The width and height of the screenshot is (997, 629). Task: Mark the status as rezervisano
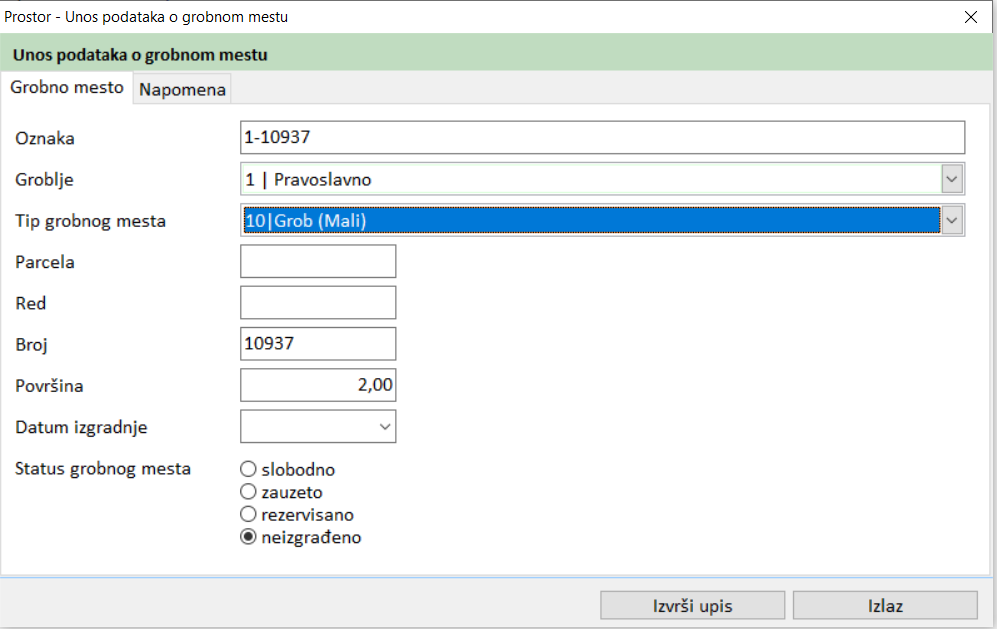pyautogui.click(x=249, y=515)
